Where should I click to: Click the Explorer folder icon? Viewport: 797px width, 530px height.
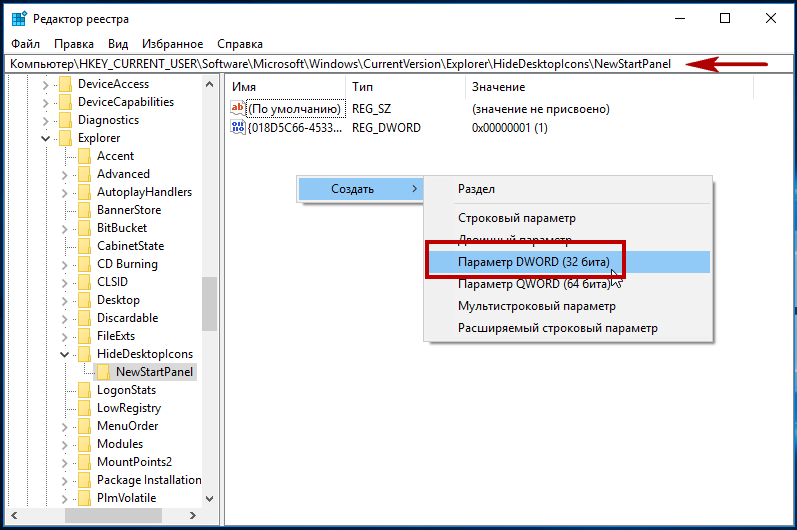pos(66,138)
